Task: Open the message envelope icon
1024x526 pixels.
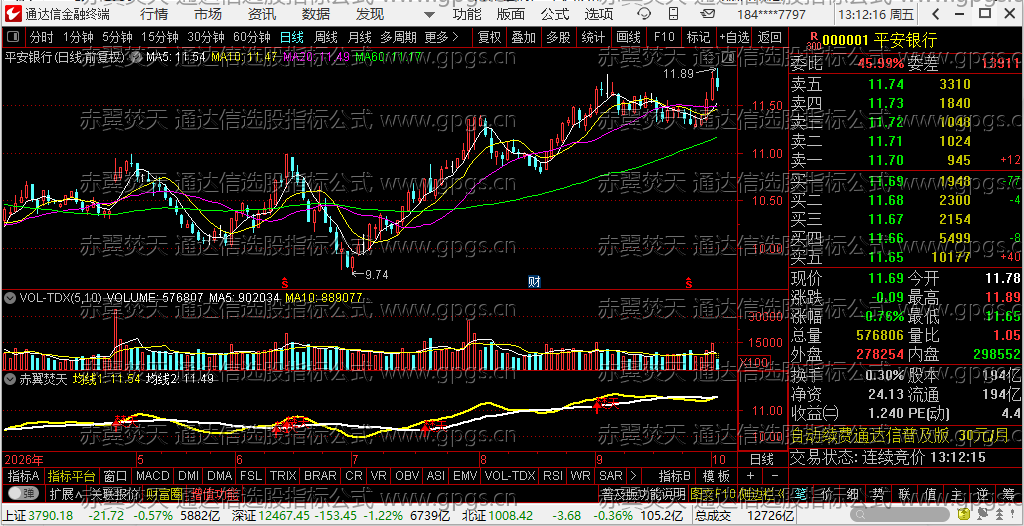Action: 707,14
